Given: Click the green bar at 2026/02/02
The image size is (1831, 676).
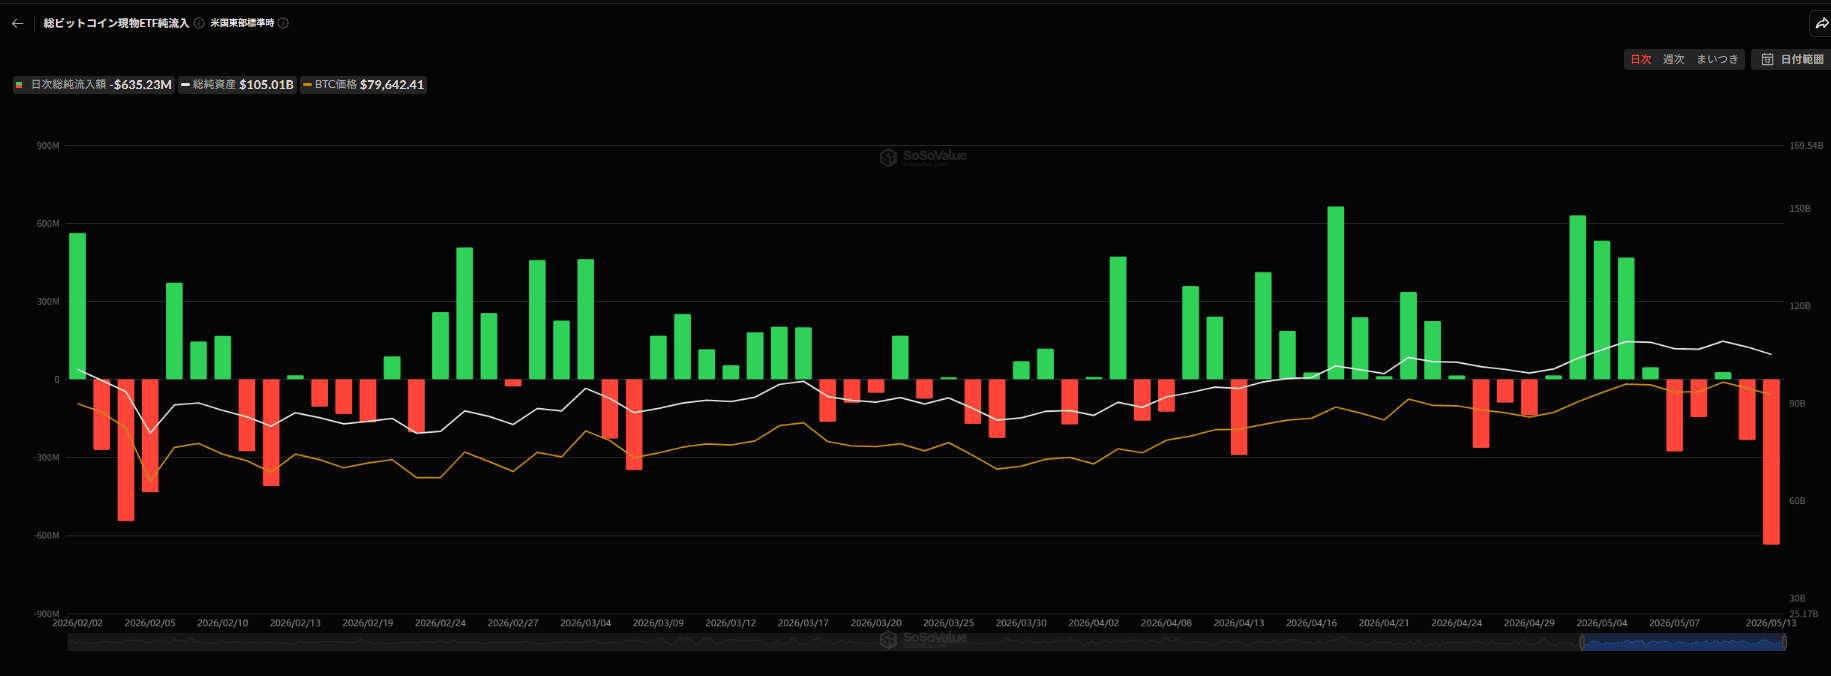Looking at the screenshot, I should point(77,306).
